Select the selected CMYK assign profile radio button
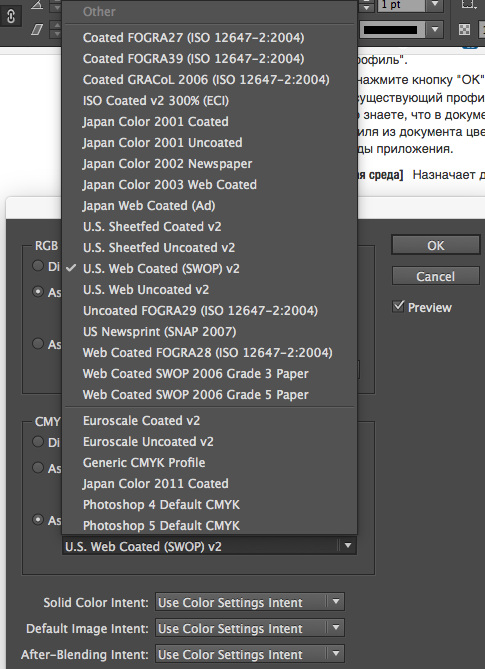The width and height of the screenshot is (485, 669). (38, 520)
